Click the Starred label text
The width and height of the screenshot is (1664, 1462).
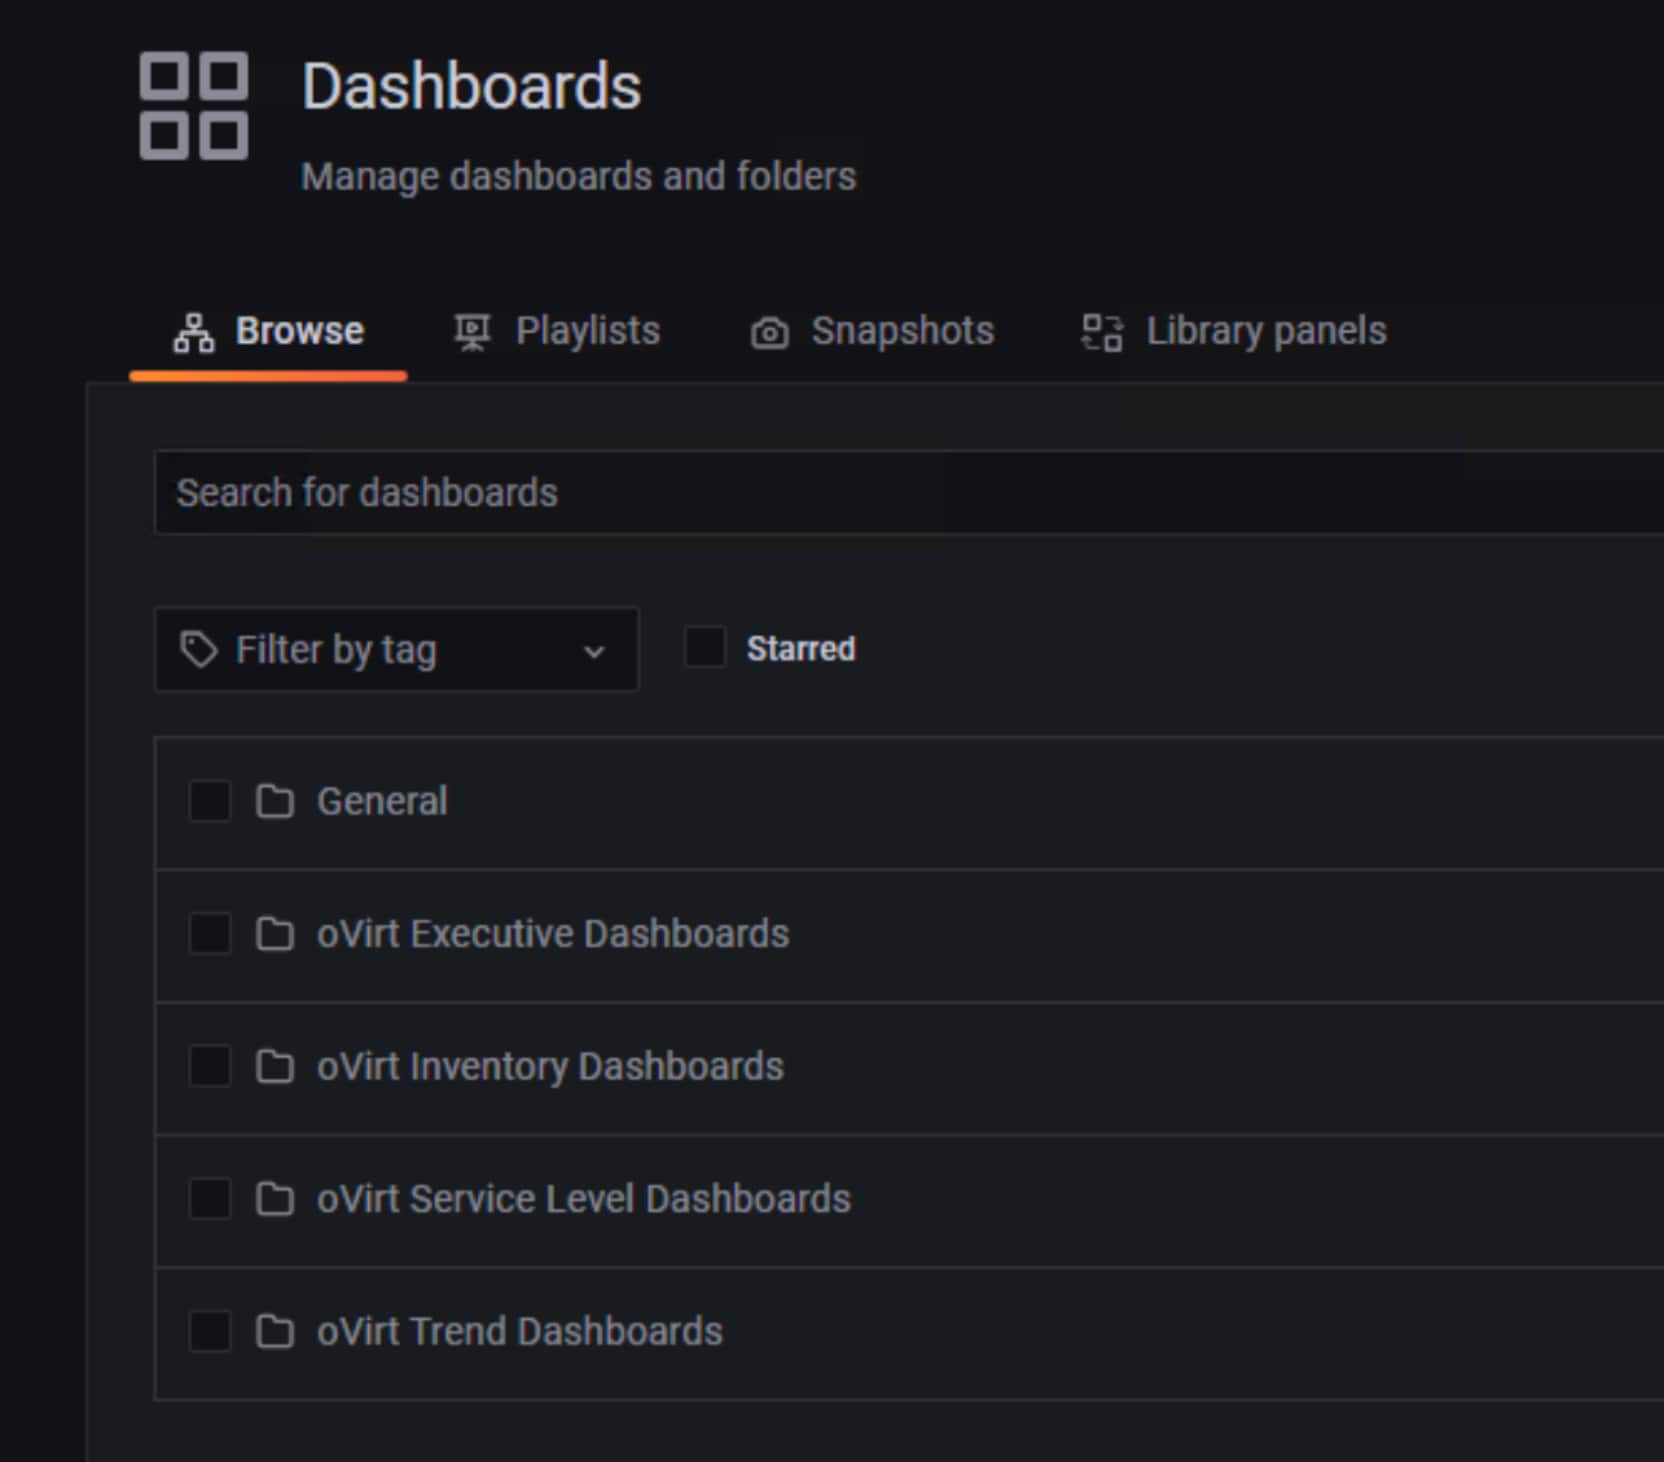pos(801,649)
